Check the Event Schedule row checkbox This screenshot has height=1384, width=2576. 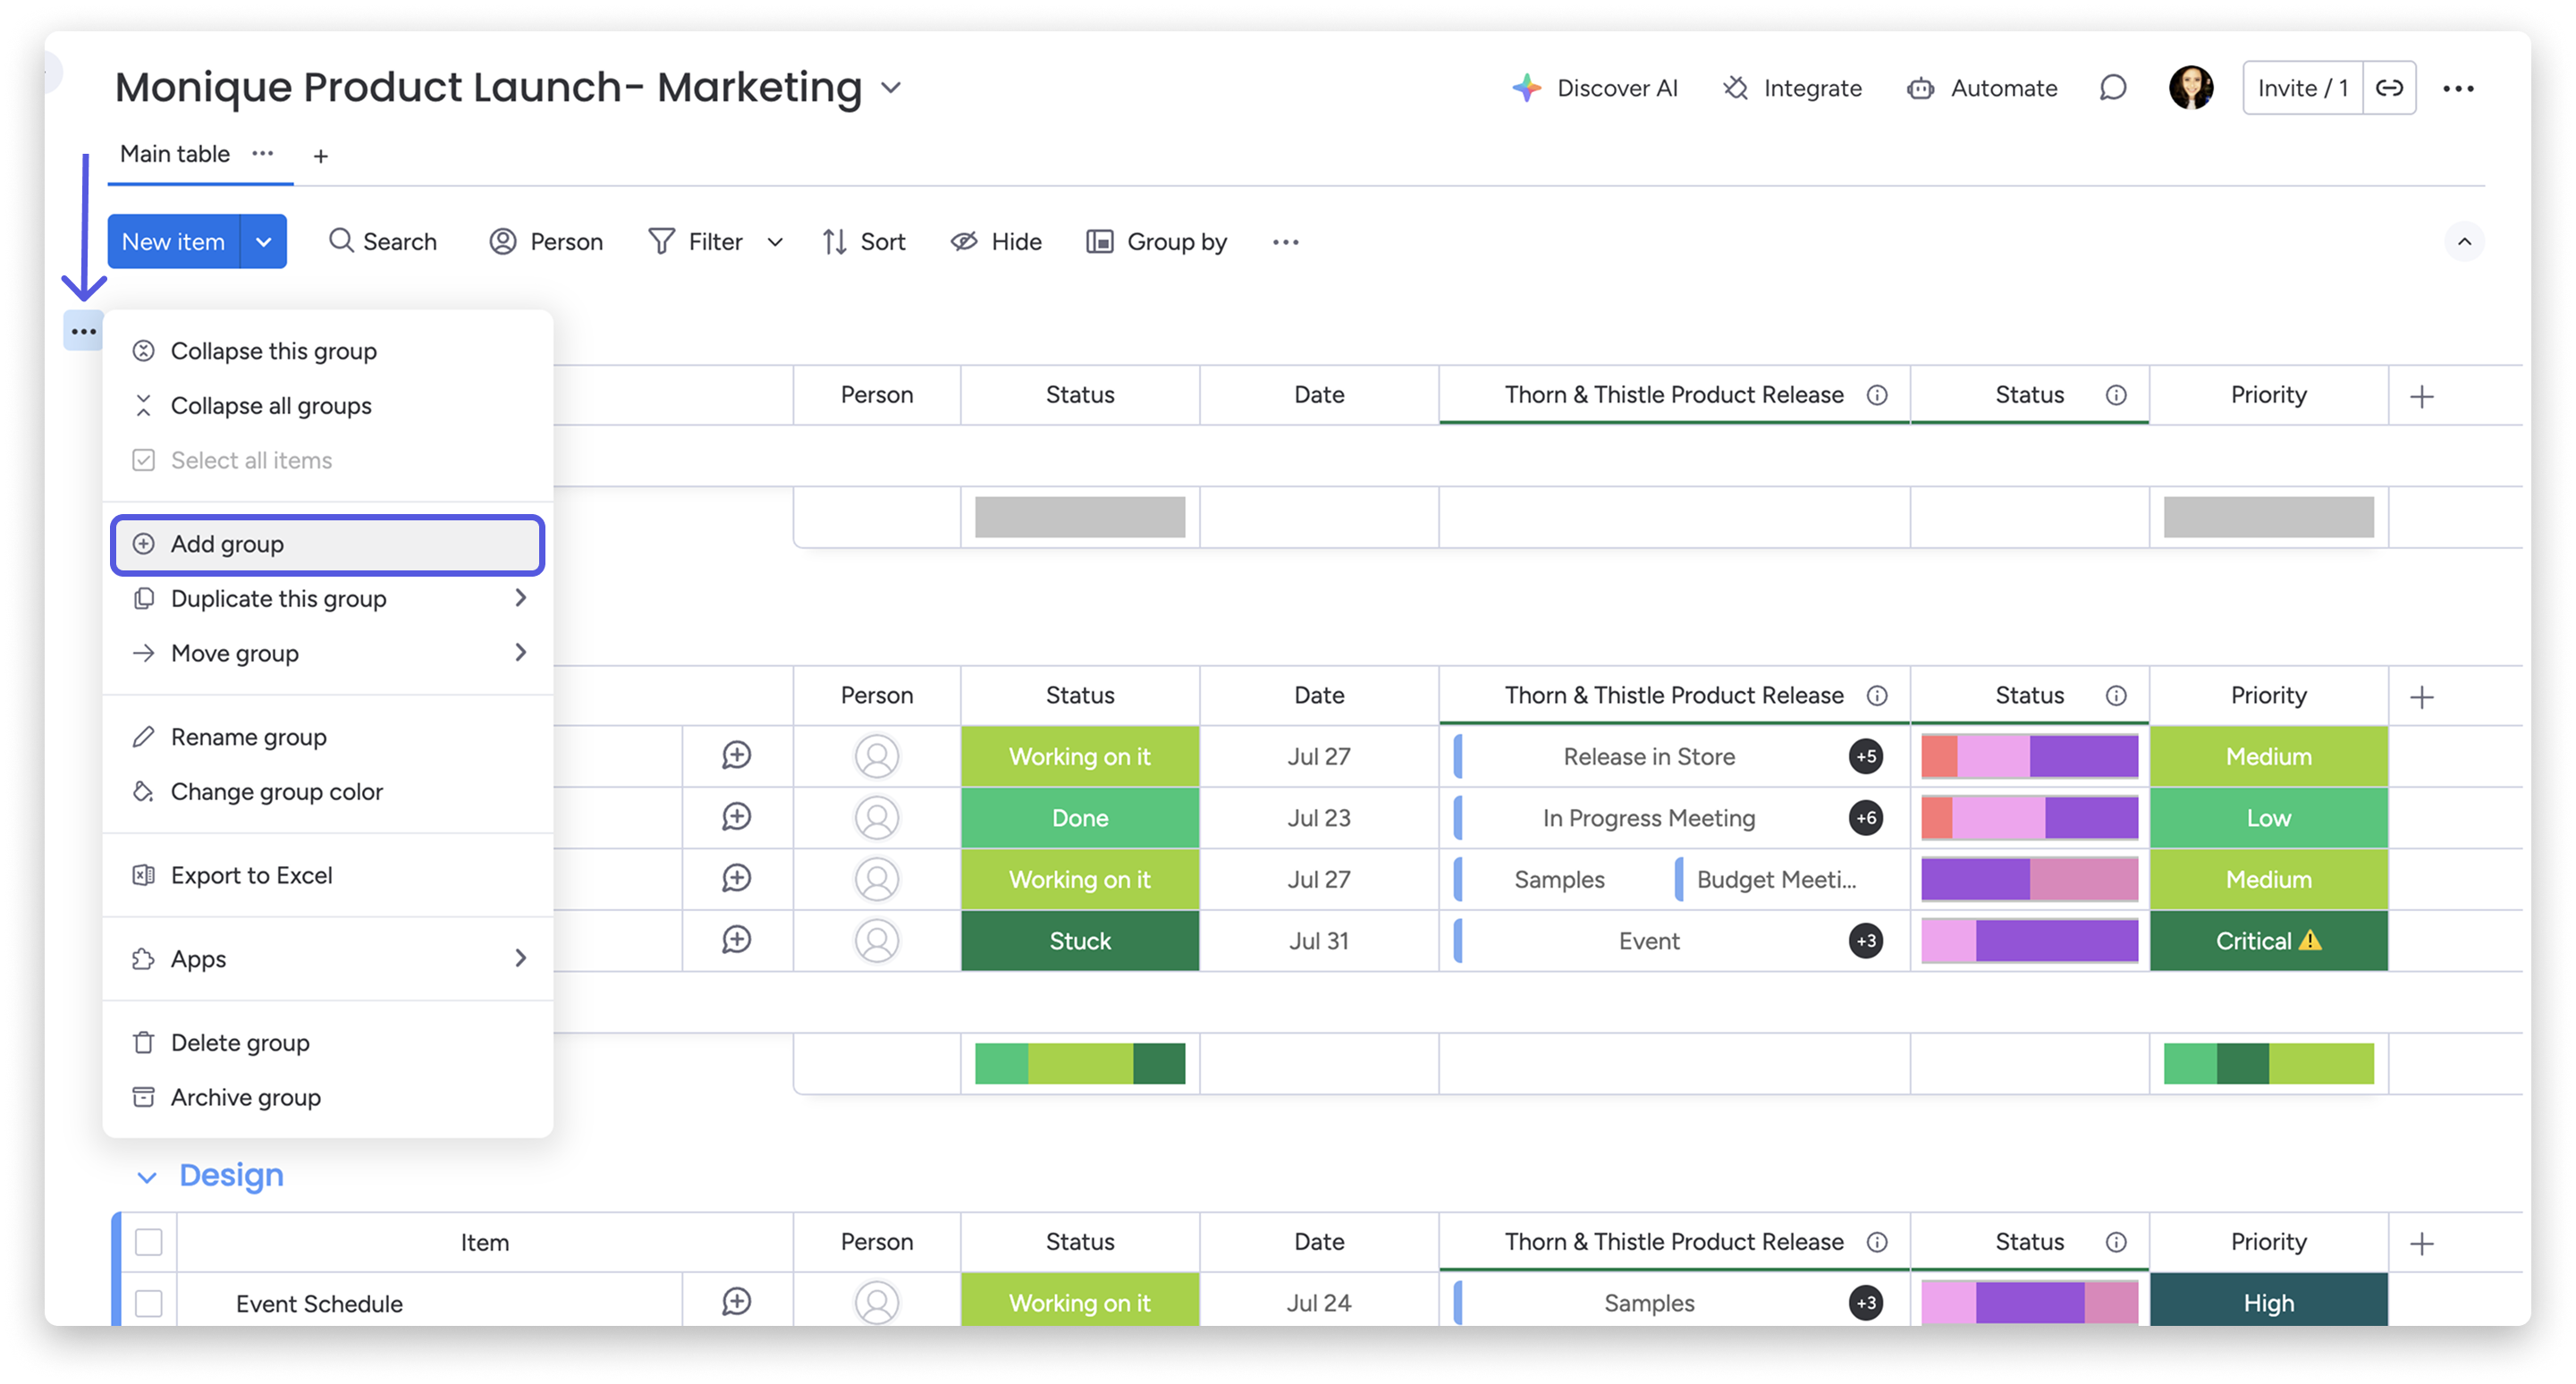tap(149, 1303)
